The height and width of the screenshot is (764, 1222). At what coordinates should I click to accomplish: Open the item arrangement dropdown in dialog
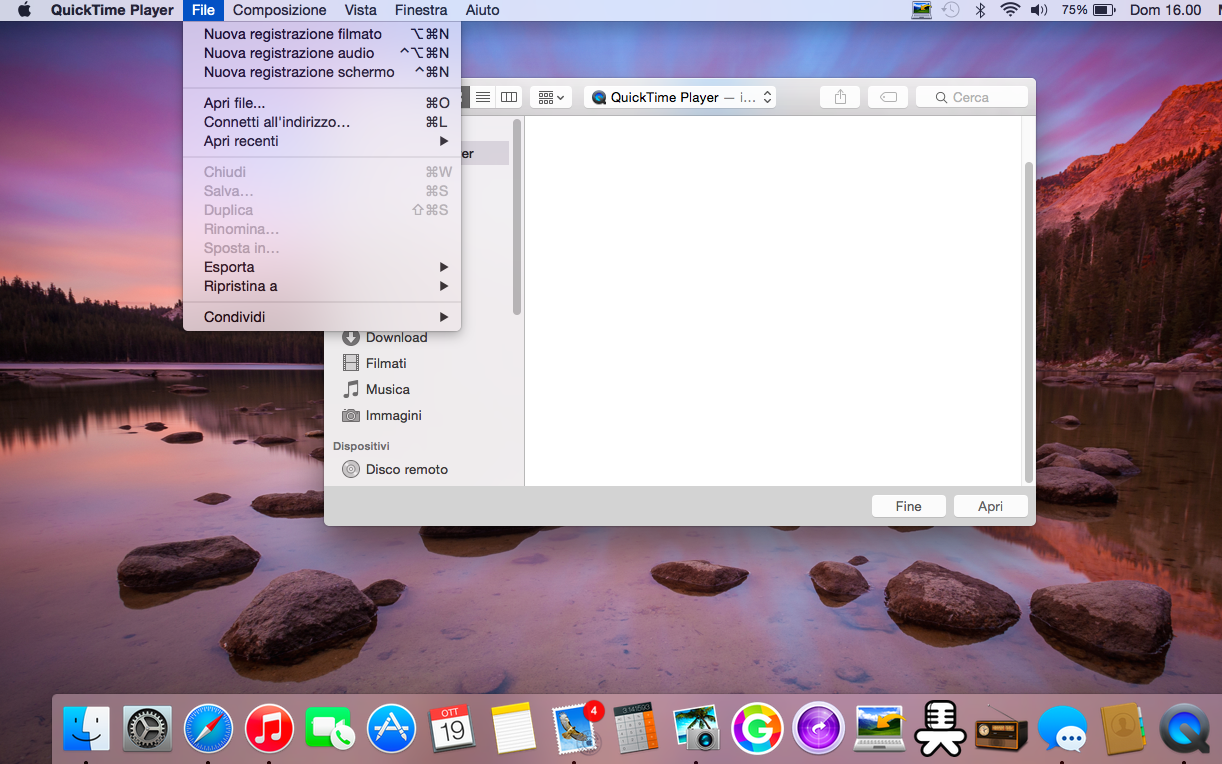coord(551,97)
